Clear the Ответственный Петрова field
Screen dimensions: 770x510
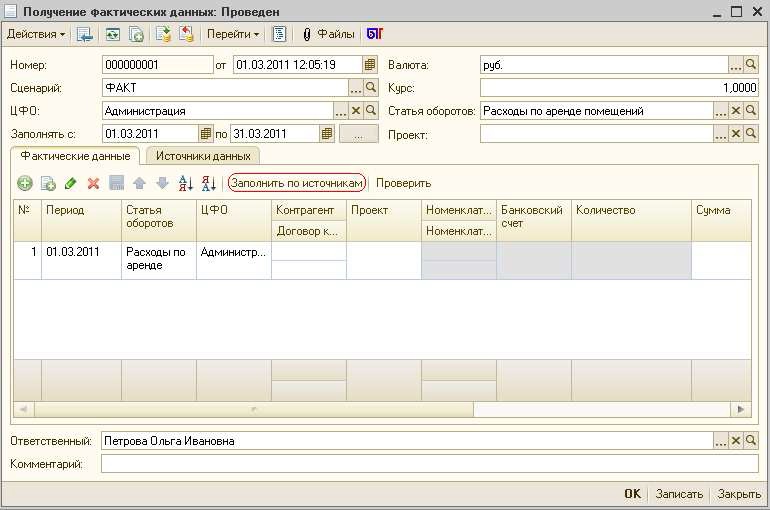736,441
